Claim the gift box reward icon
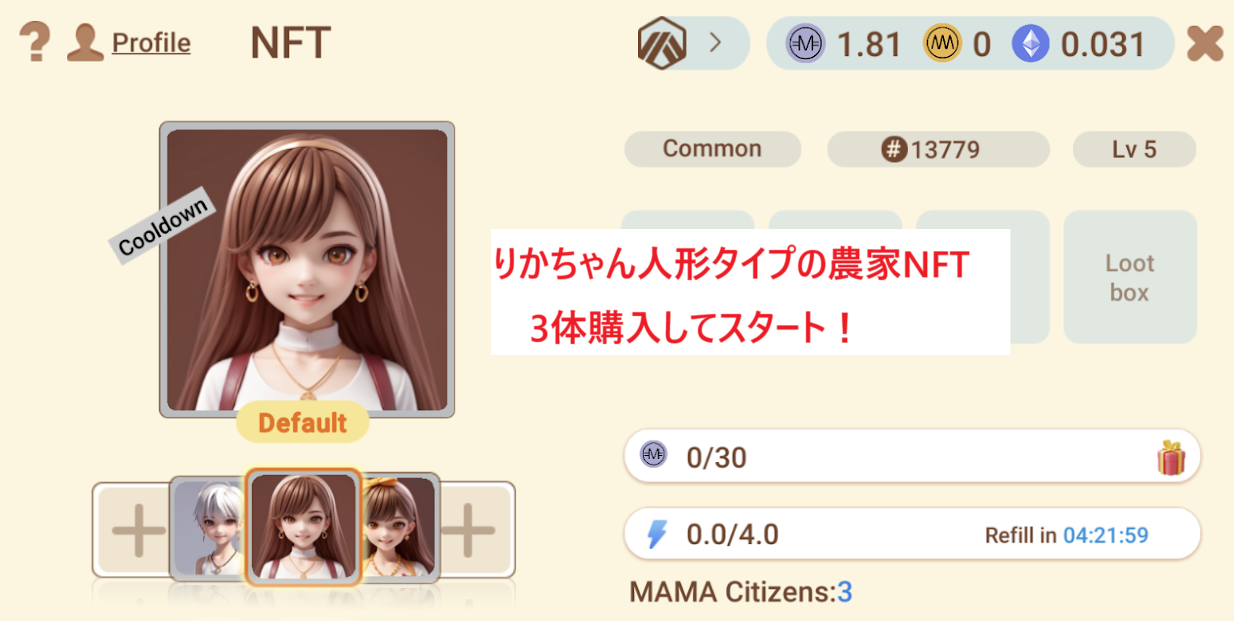Screen dimensions: 1234x621 [x=1171, y=458]
